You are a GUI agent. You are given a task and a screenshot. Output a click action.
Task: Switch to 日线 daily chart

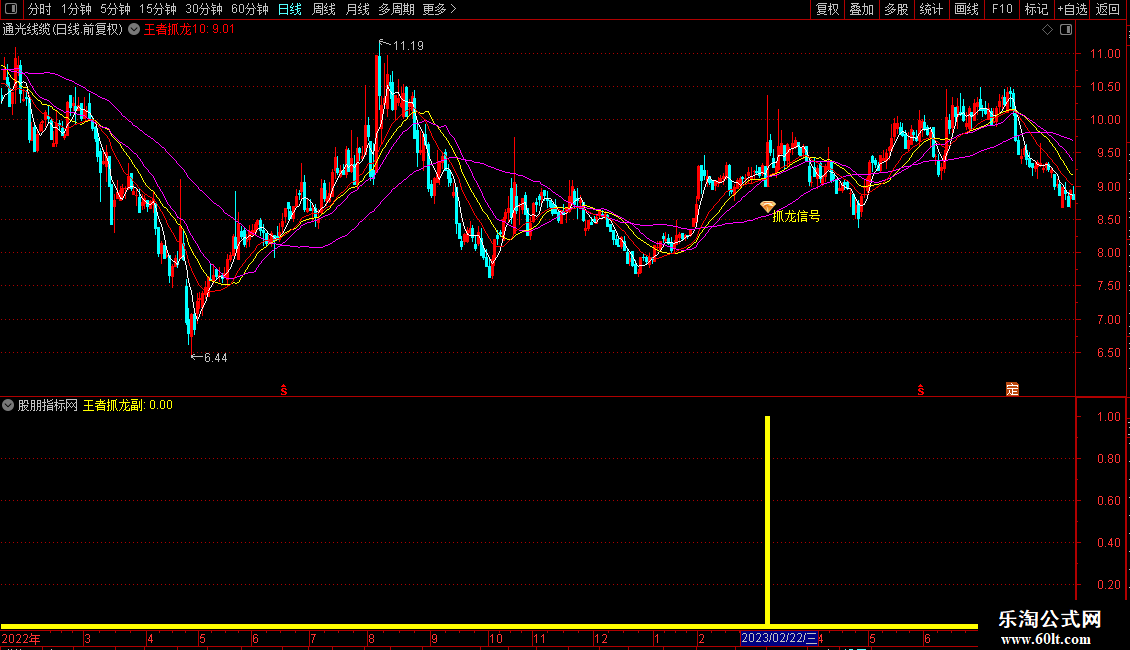coord(290,9)
